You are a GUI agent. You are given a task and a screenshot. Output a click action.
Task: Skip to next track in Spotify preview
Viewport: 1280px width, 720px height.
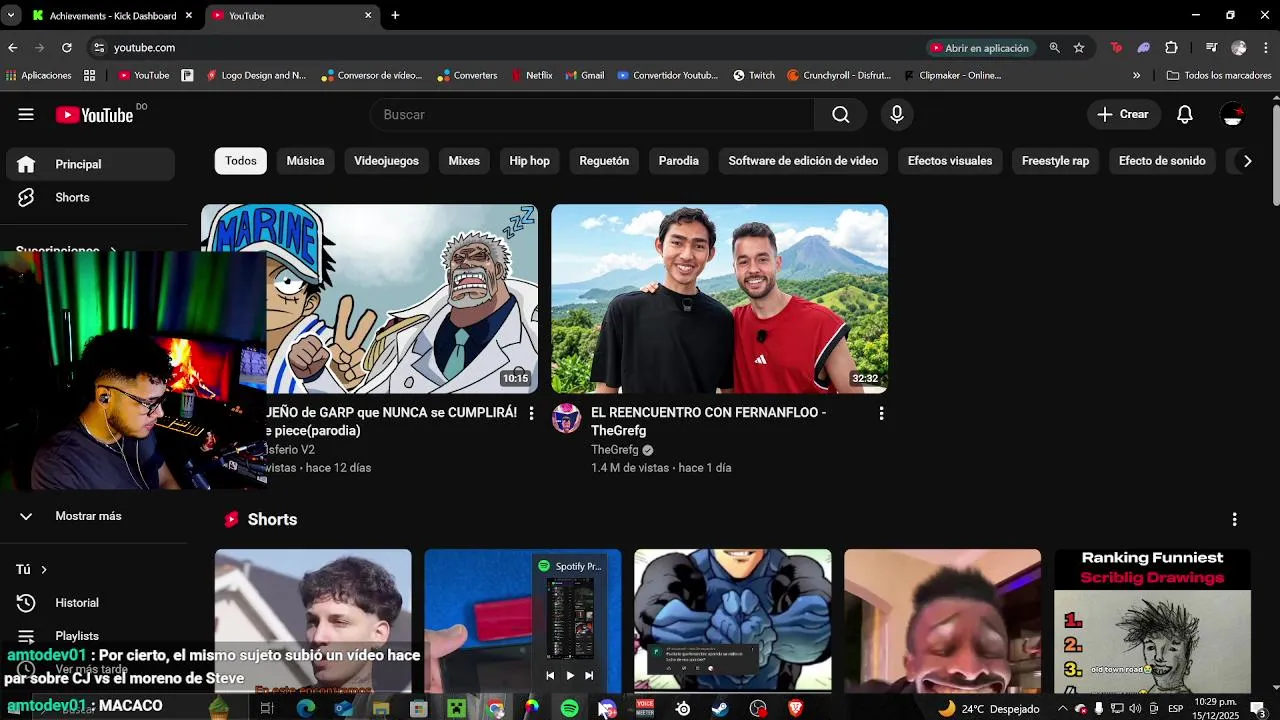point(589,676)
